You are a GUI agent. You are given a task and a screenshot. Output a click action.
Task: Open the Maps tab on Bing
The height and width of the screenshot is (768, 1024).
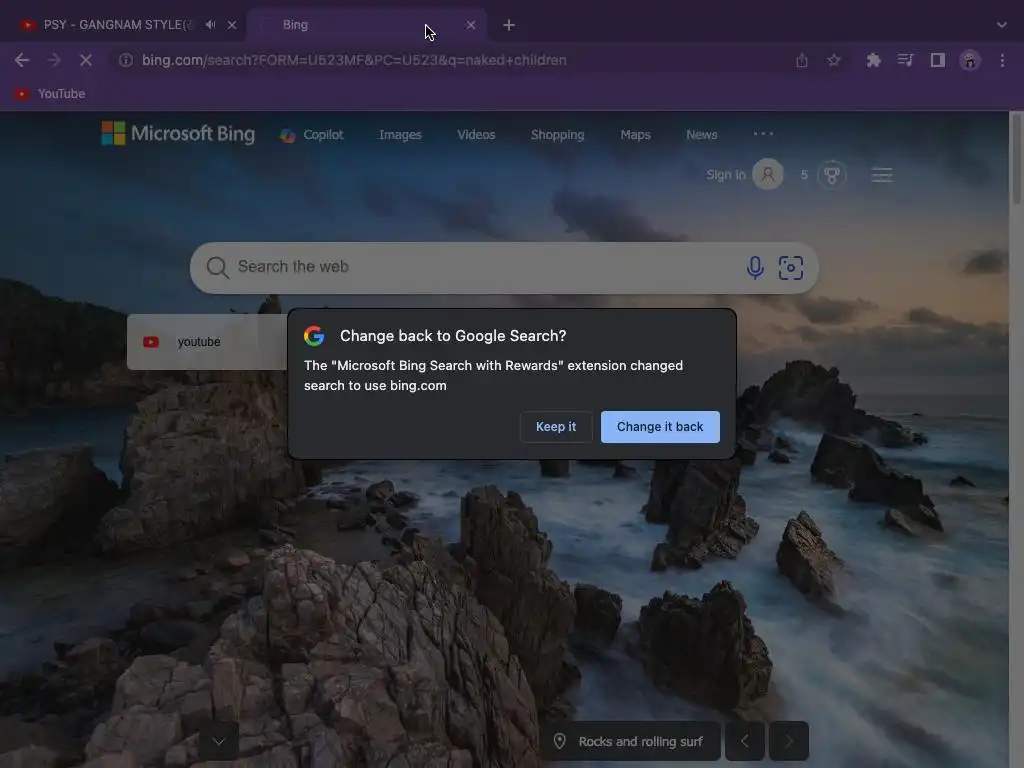click(635, 135)
